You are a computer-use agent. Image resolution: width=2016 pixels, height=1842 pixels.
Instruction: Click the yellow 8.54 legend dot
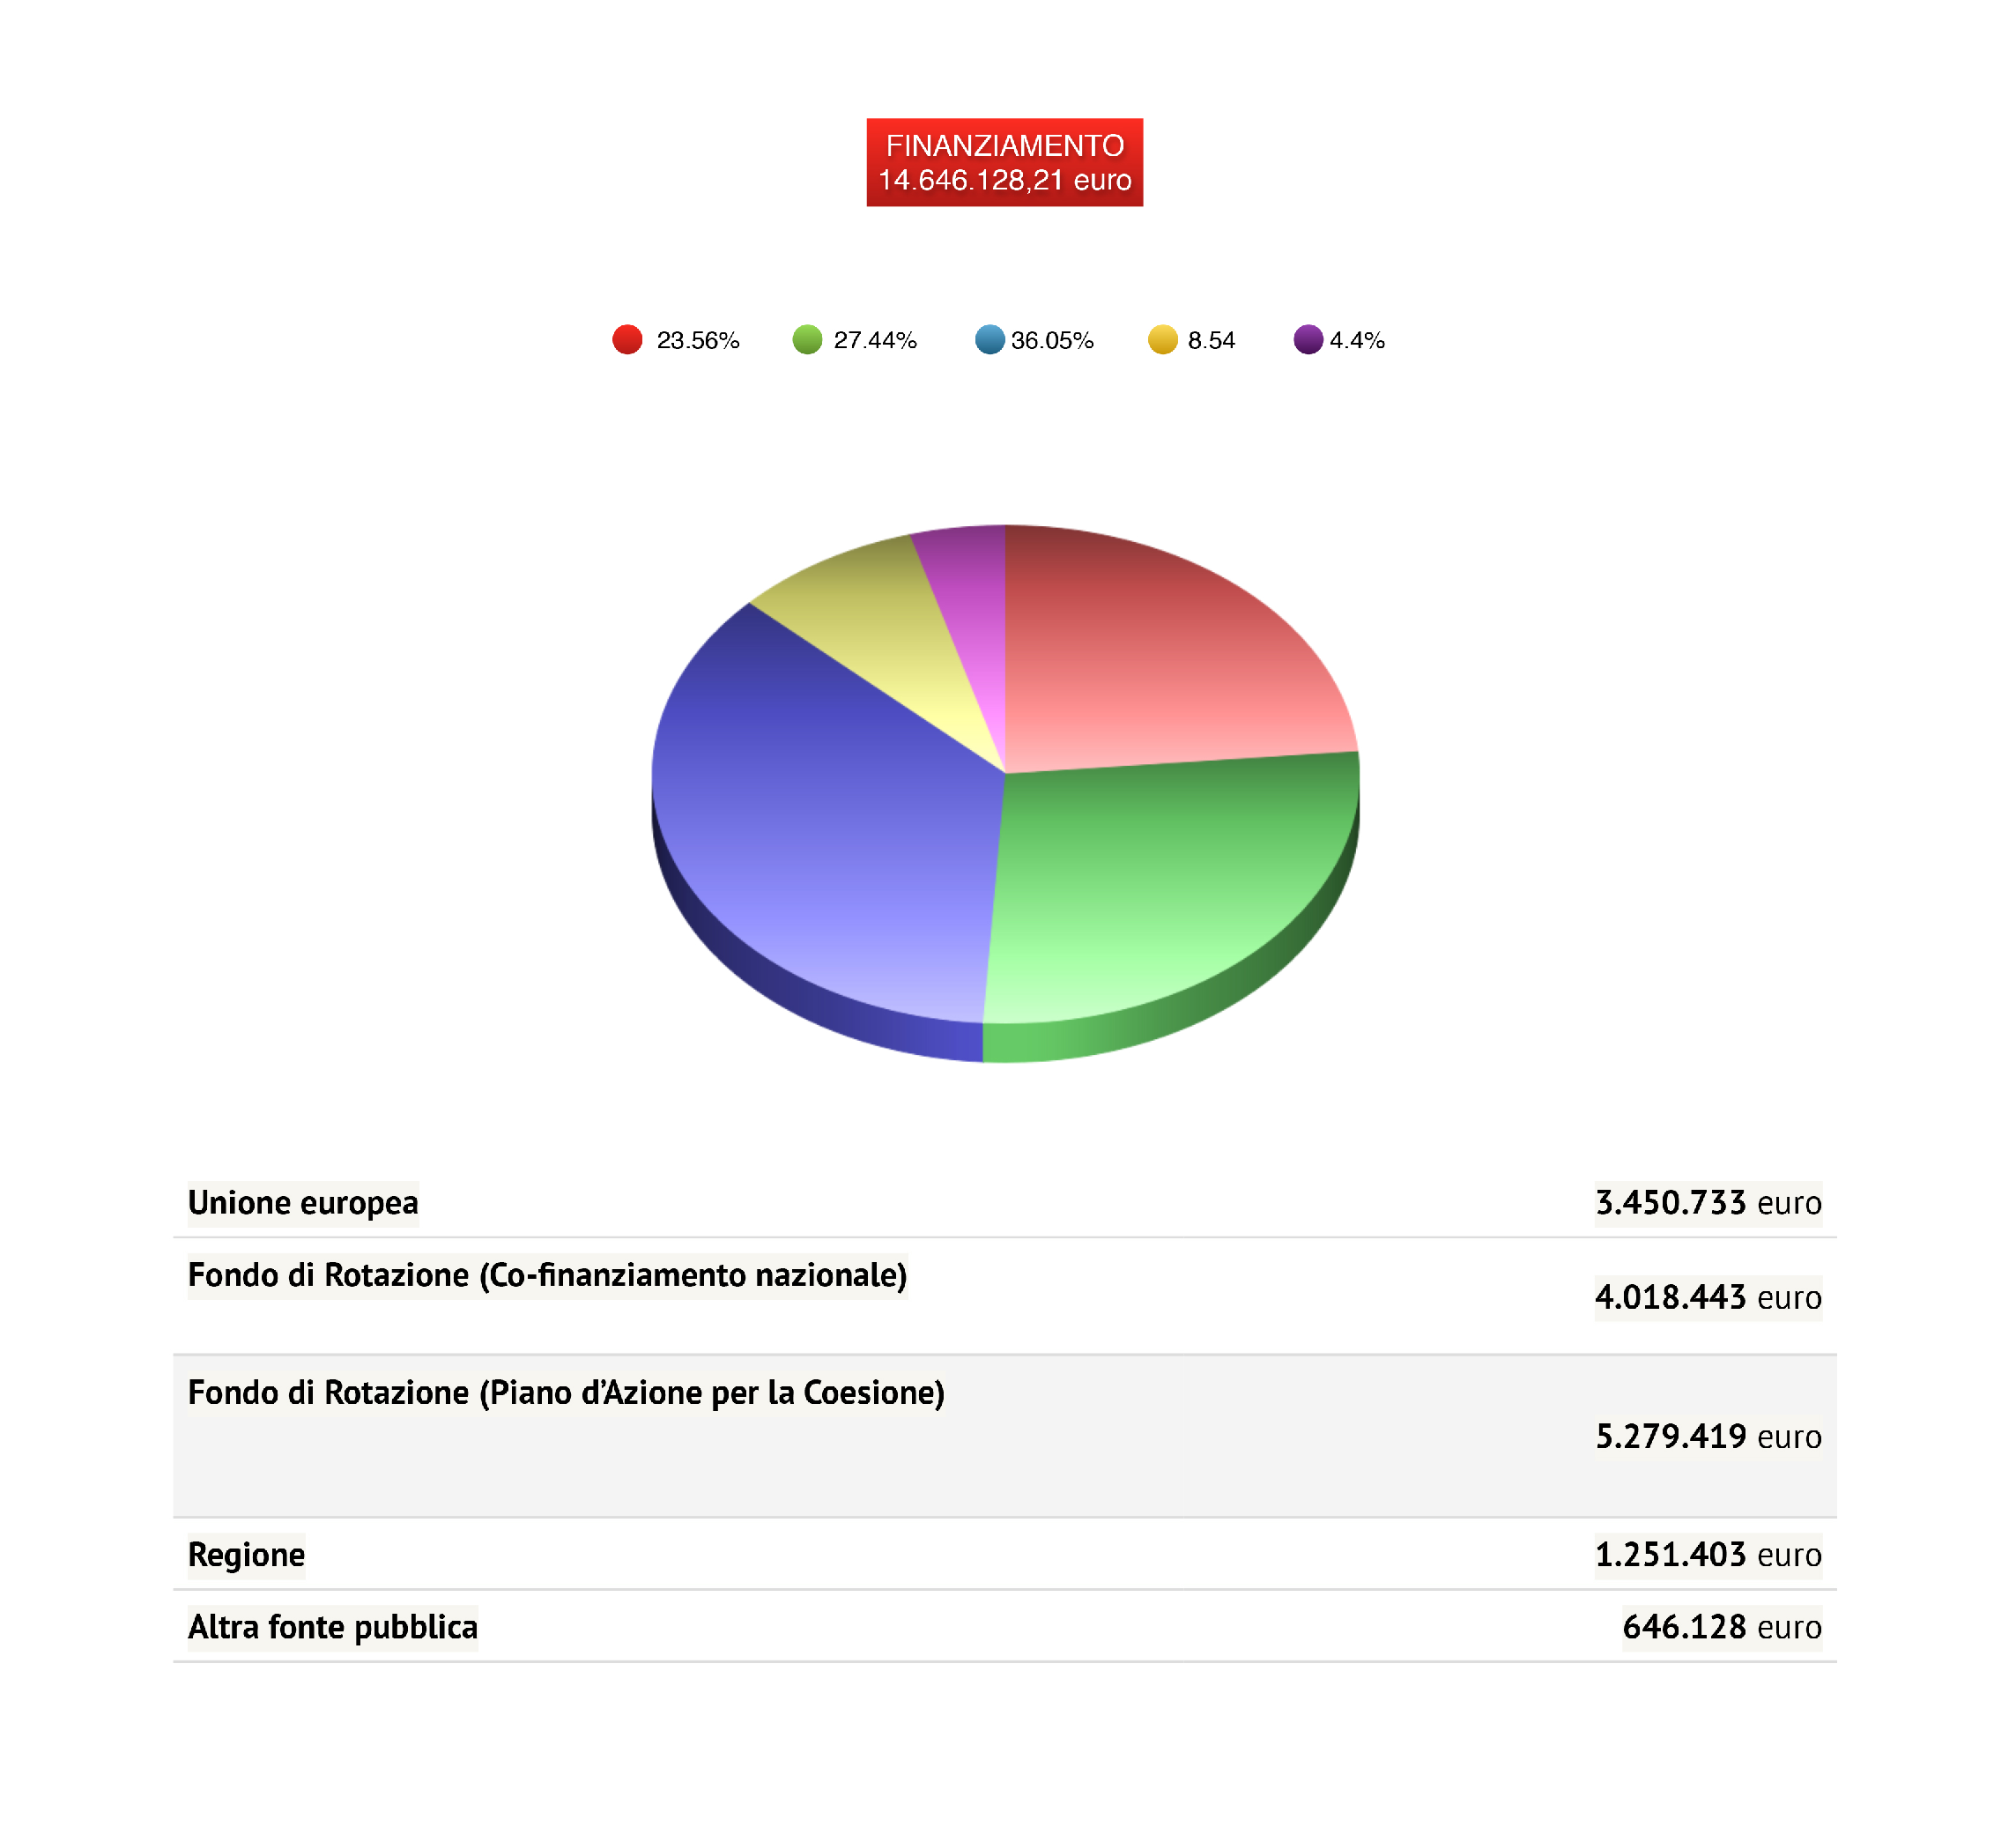pyautogui.click(x=1164, y=340)
